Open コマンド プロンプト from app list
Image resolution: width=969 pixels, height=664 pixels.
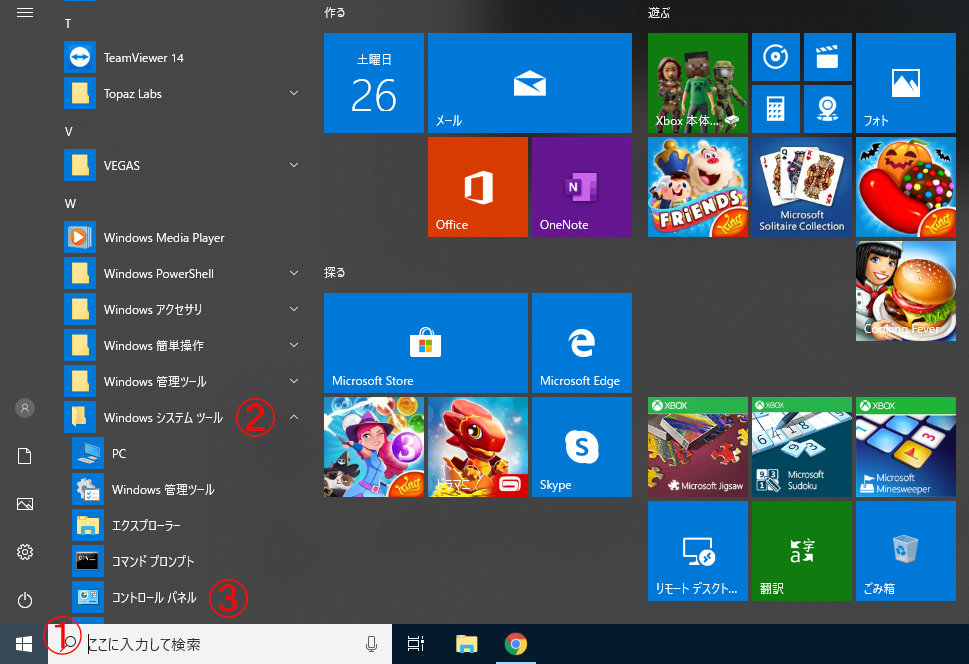pos(152,561)
